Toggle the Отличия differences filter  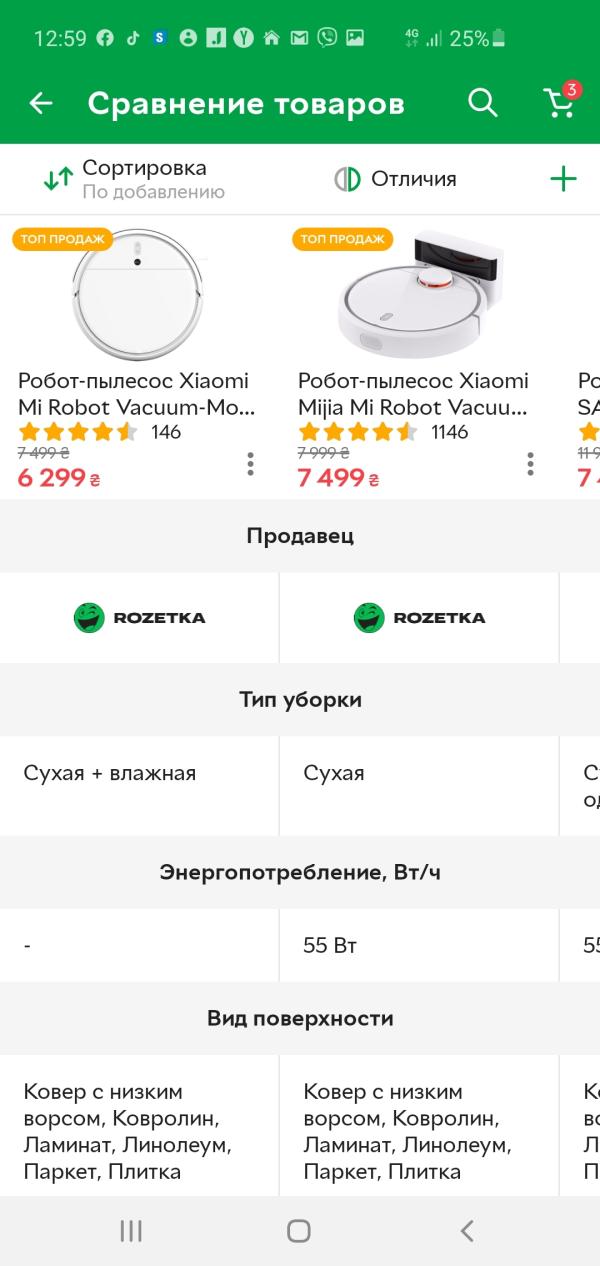(x=395, y=179)
